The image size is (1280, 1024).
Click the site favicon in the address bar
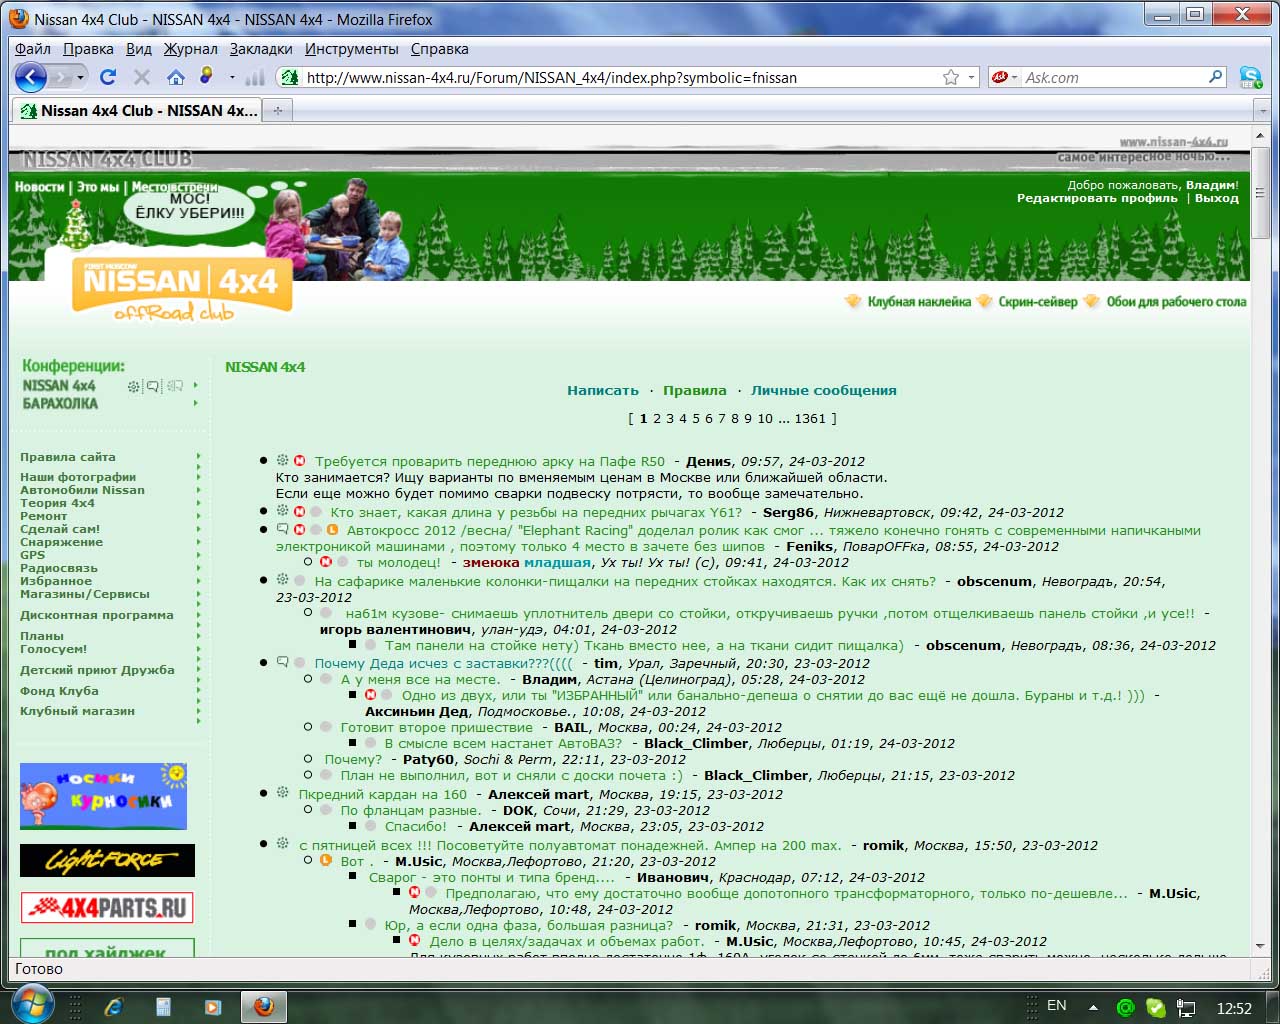[x=290, y=77]
